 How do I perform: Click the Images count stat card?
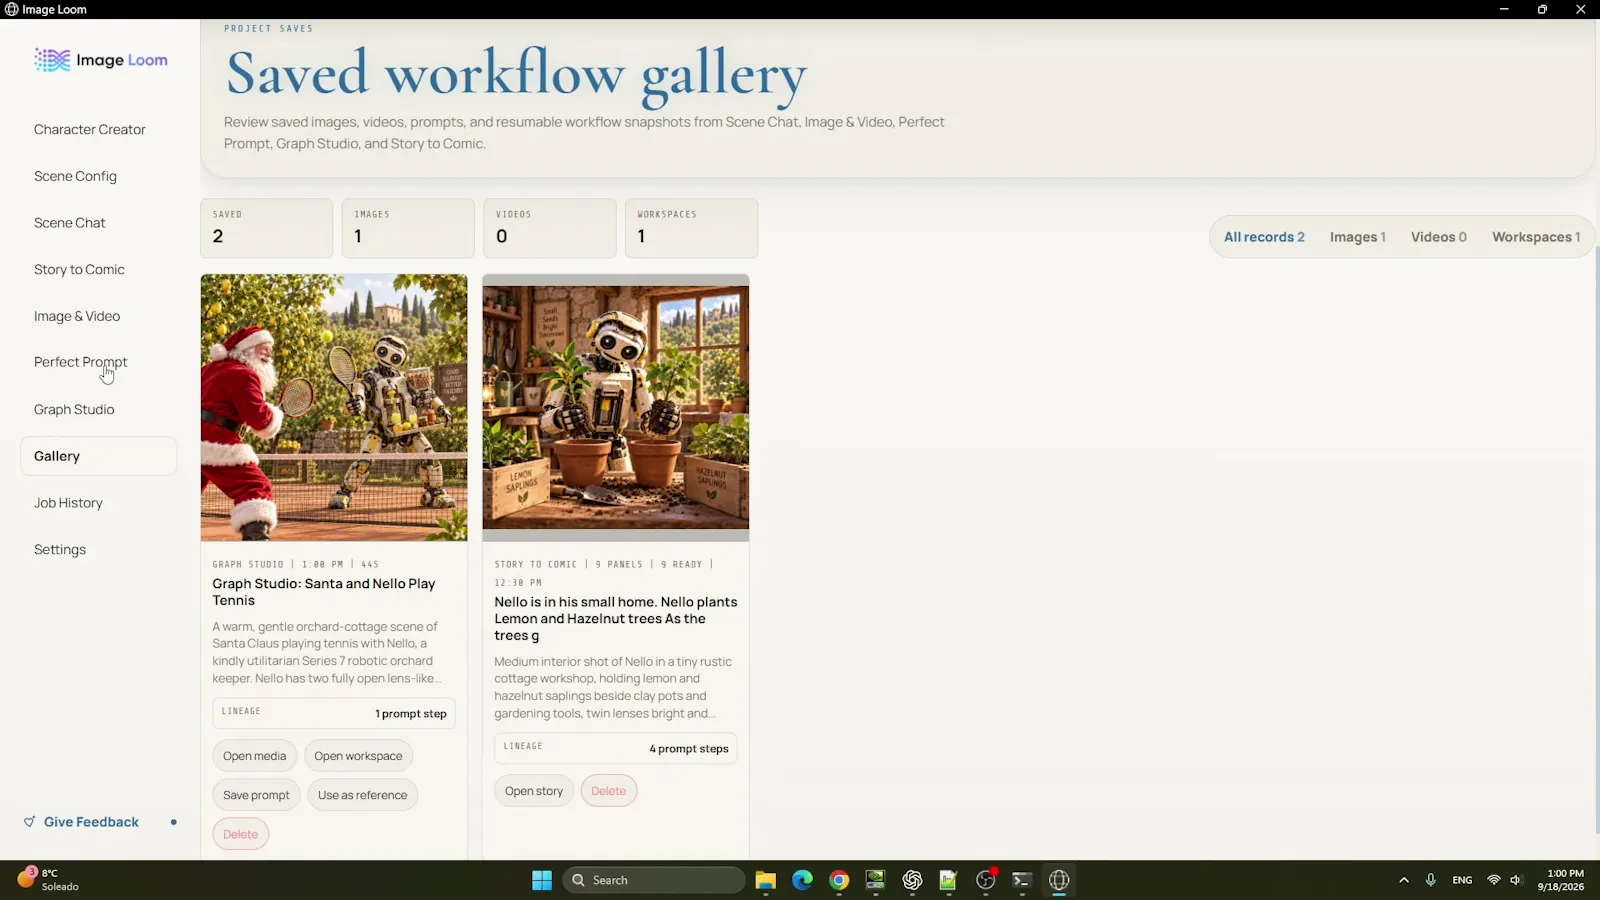[408, 228]
